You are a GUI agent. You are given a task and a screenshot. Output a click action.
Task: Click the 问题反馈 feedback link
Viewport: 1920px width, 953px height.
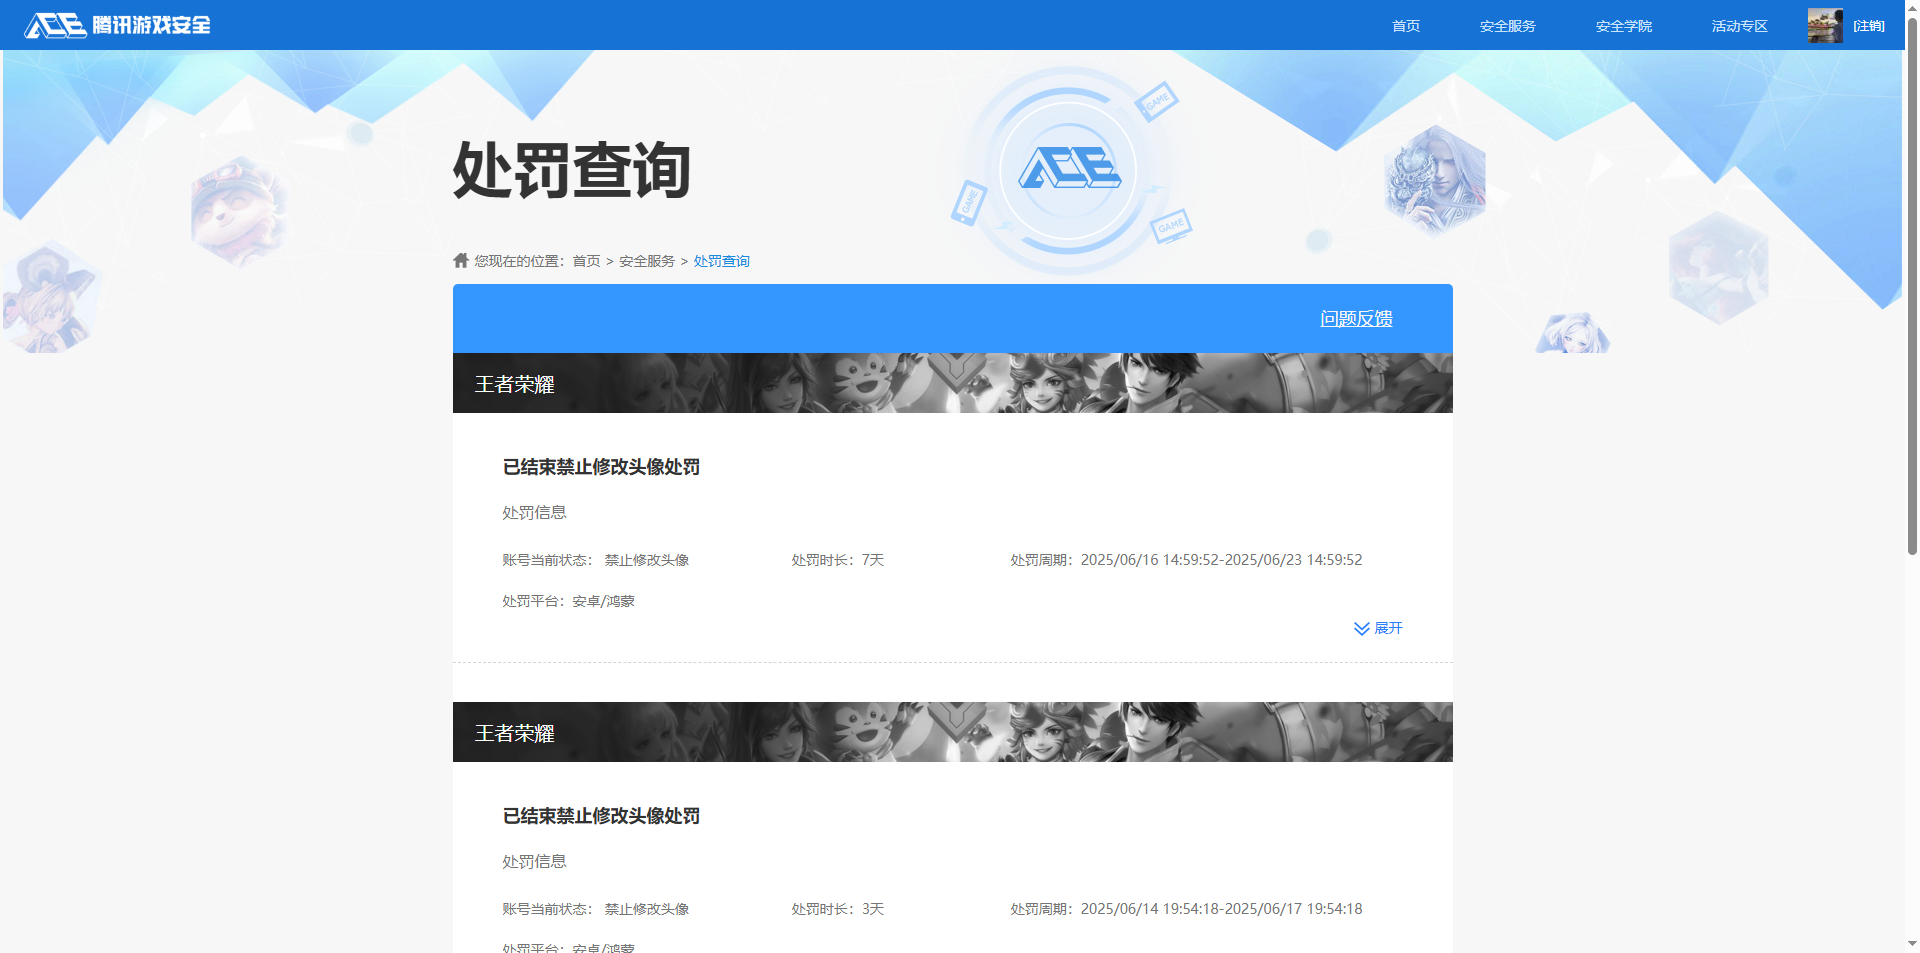(1356, 318)
